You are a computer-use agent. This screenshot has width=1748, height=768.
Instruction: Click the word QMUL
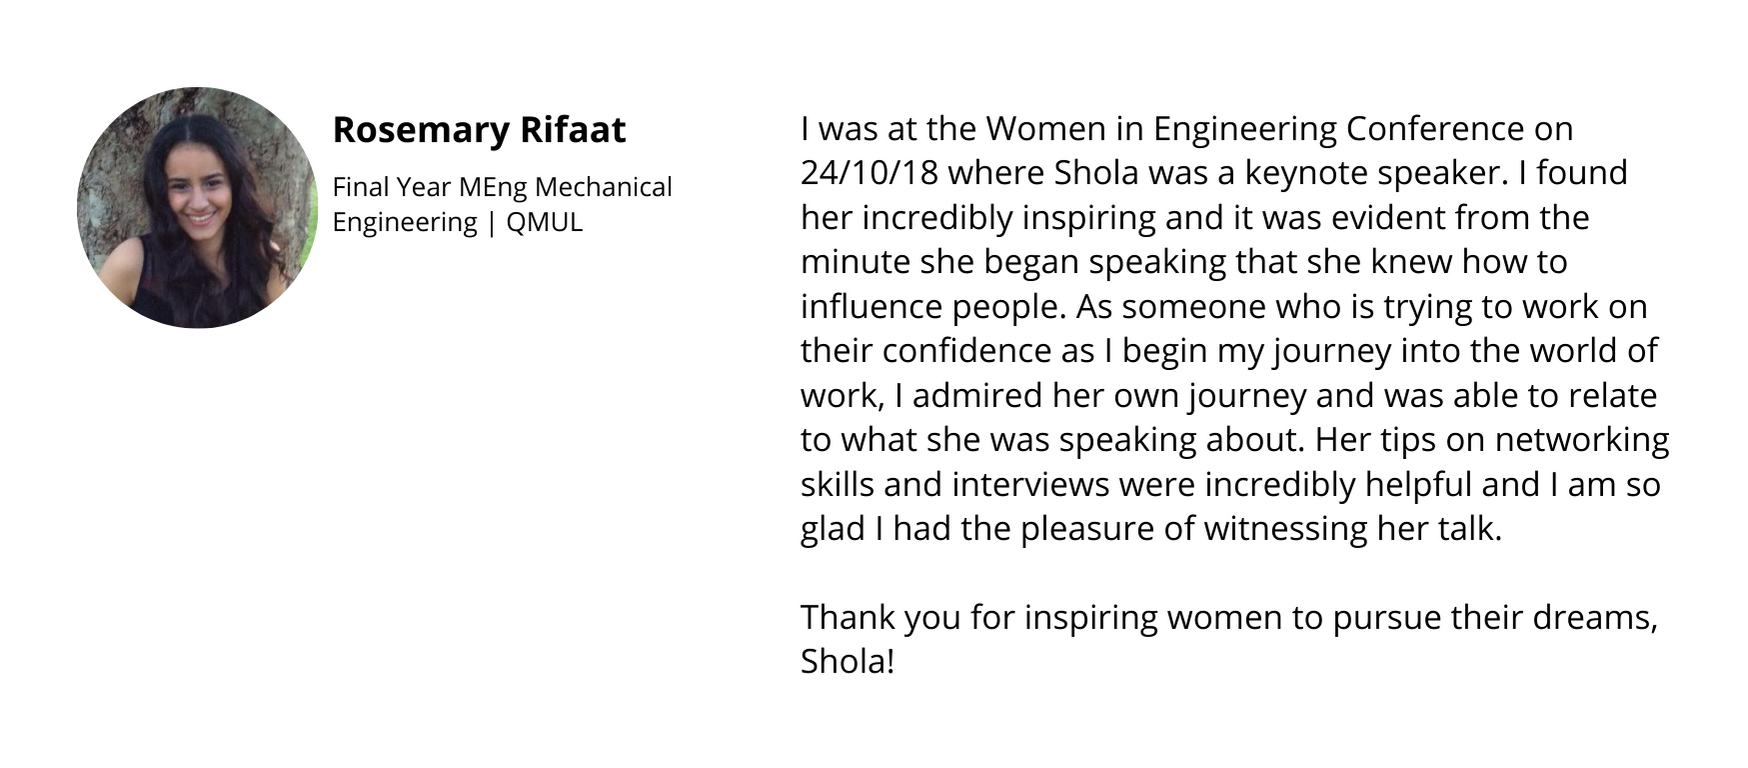click(544, 222)
